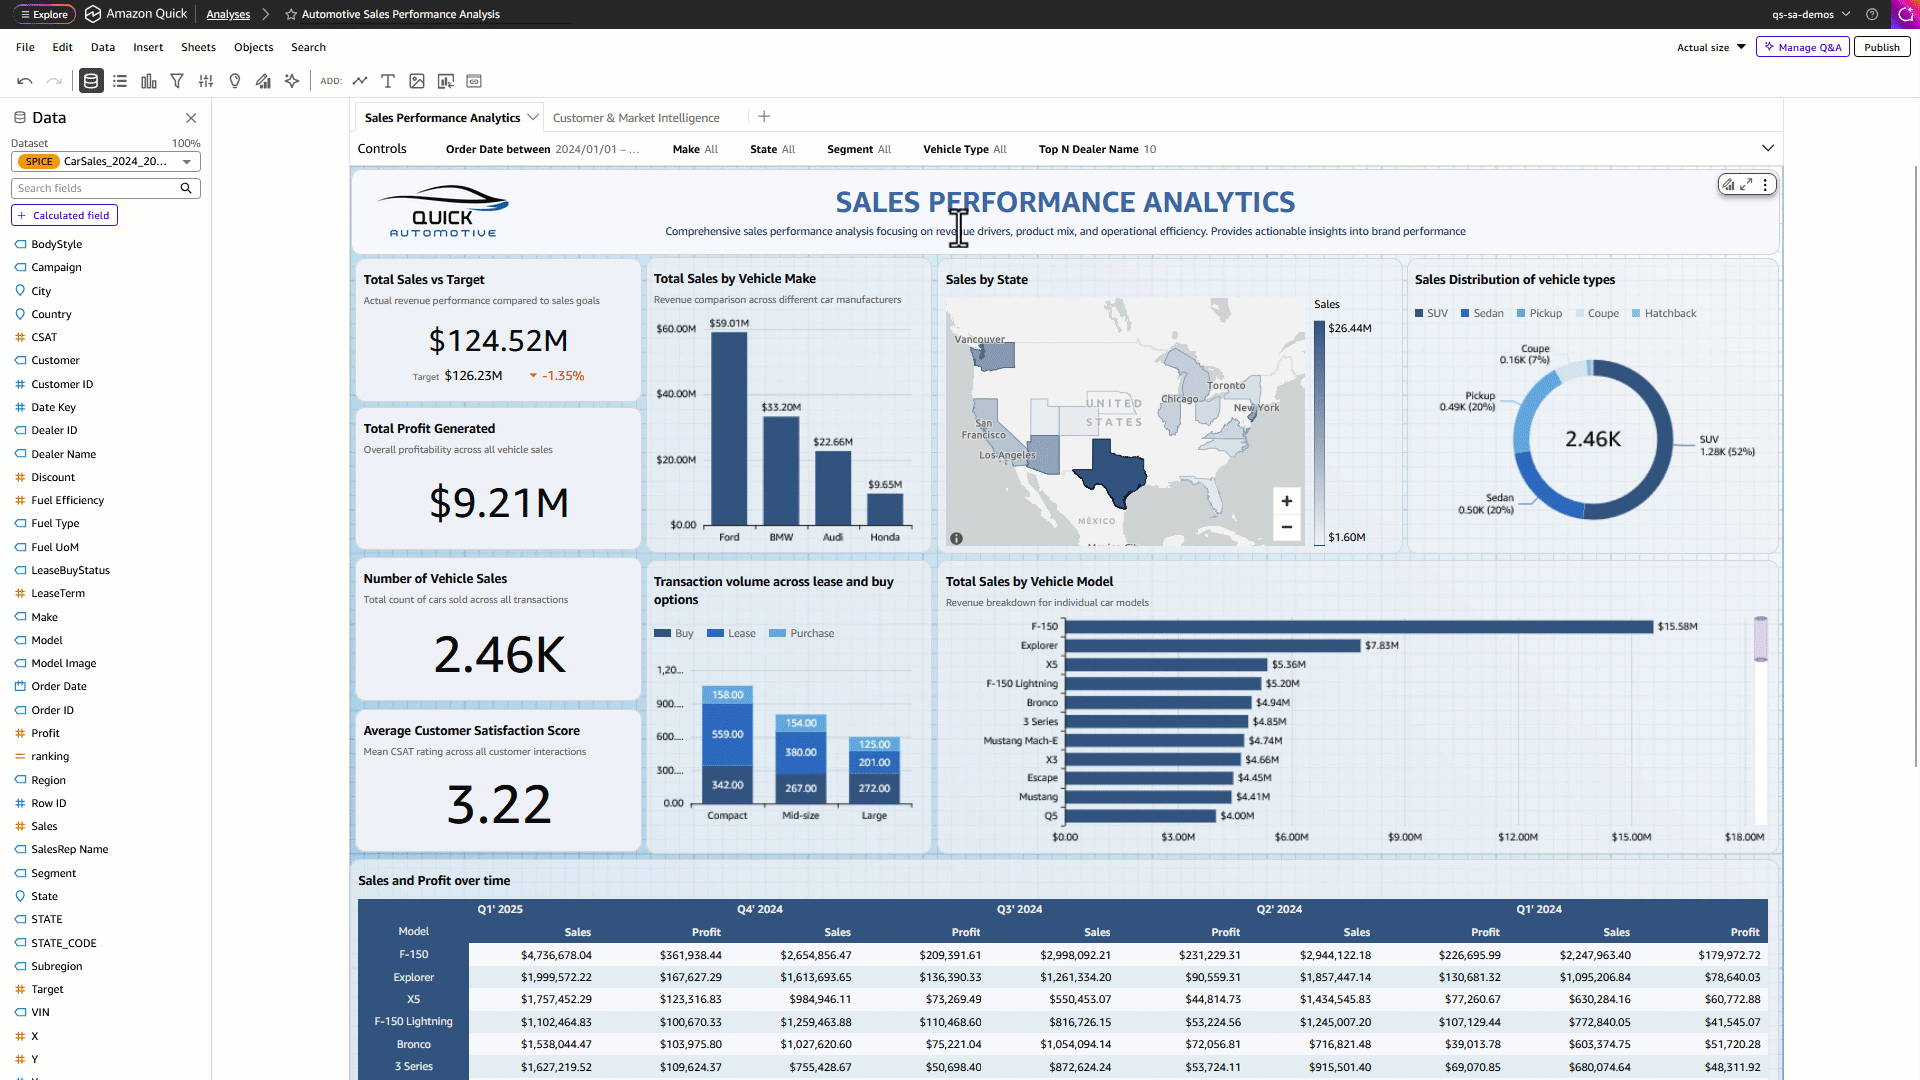Click the Calculated field button

tap(64, 215)
